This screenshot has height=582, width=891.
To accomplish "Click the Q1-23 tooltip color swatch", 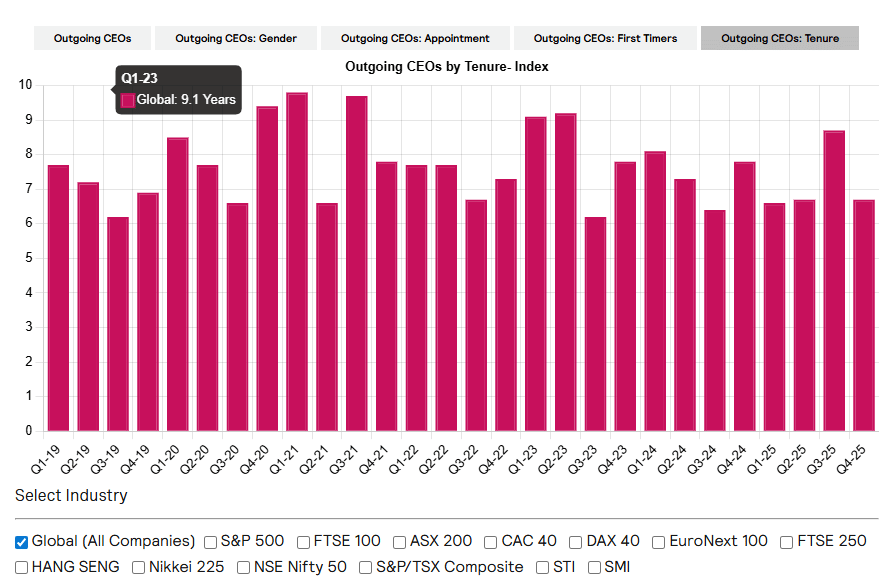I will [128, 100].
